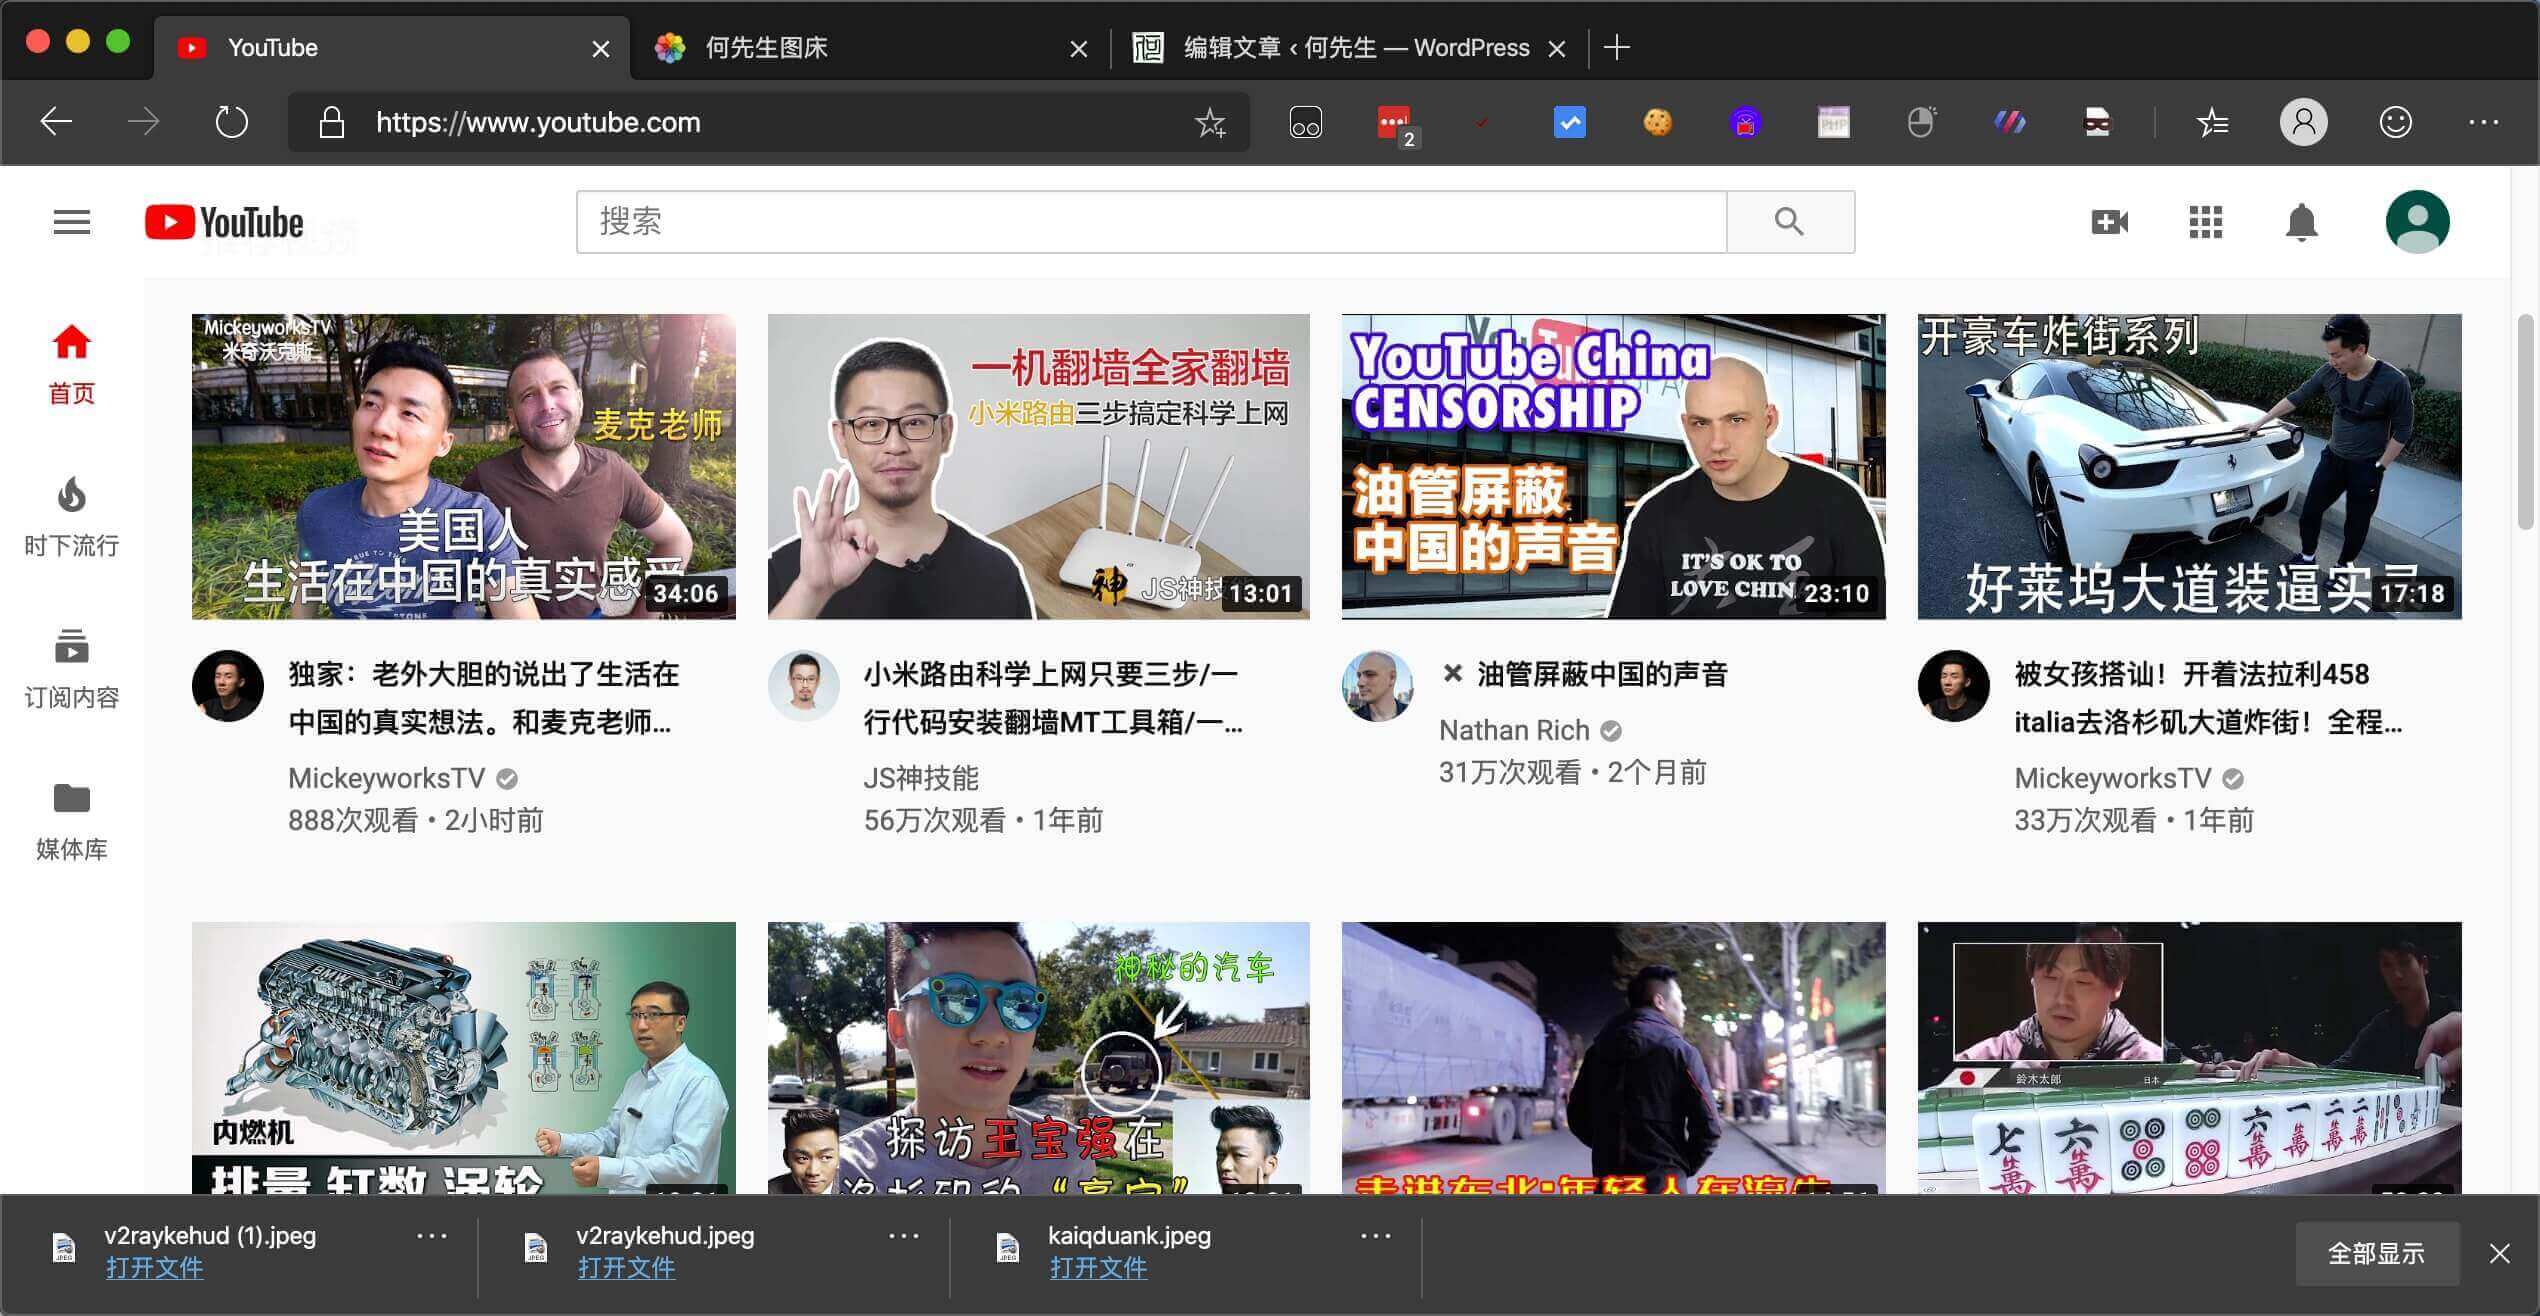2540x1316 pixels.
Task: Open JS神技能 channel link
Action: click(921, 778)
